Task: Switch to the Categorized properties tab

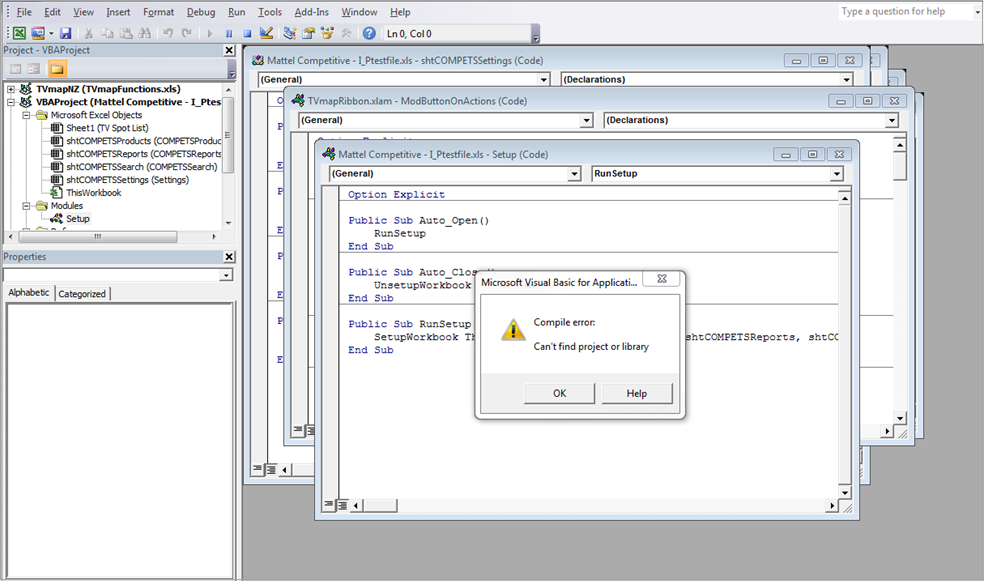Action: click(82, 294)
